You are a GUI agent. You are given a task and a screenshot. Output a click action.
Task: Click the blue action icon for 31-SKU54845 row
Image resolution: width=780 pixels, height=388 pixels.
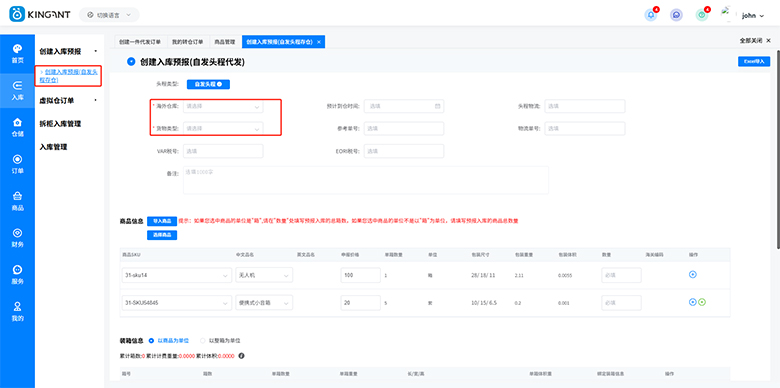[x=692, y=302]
